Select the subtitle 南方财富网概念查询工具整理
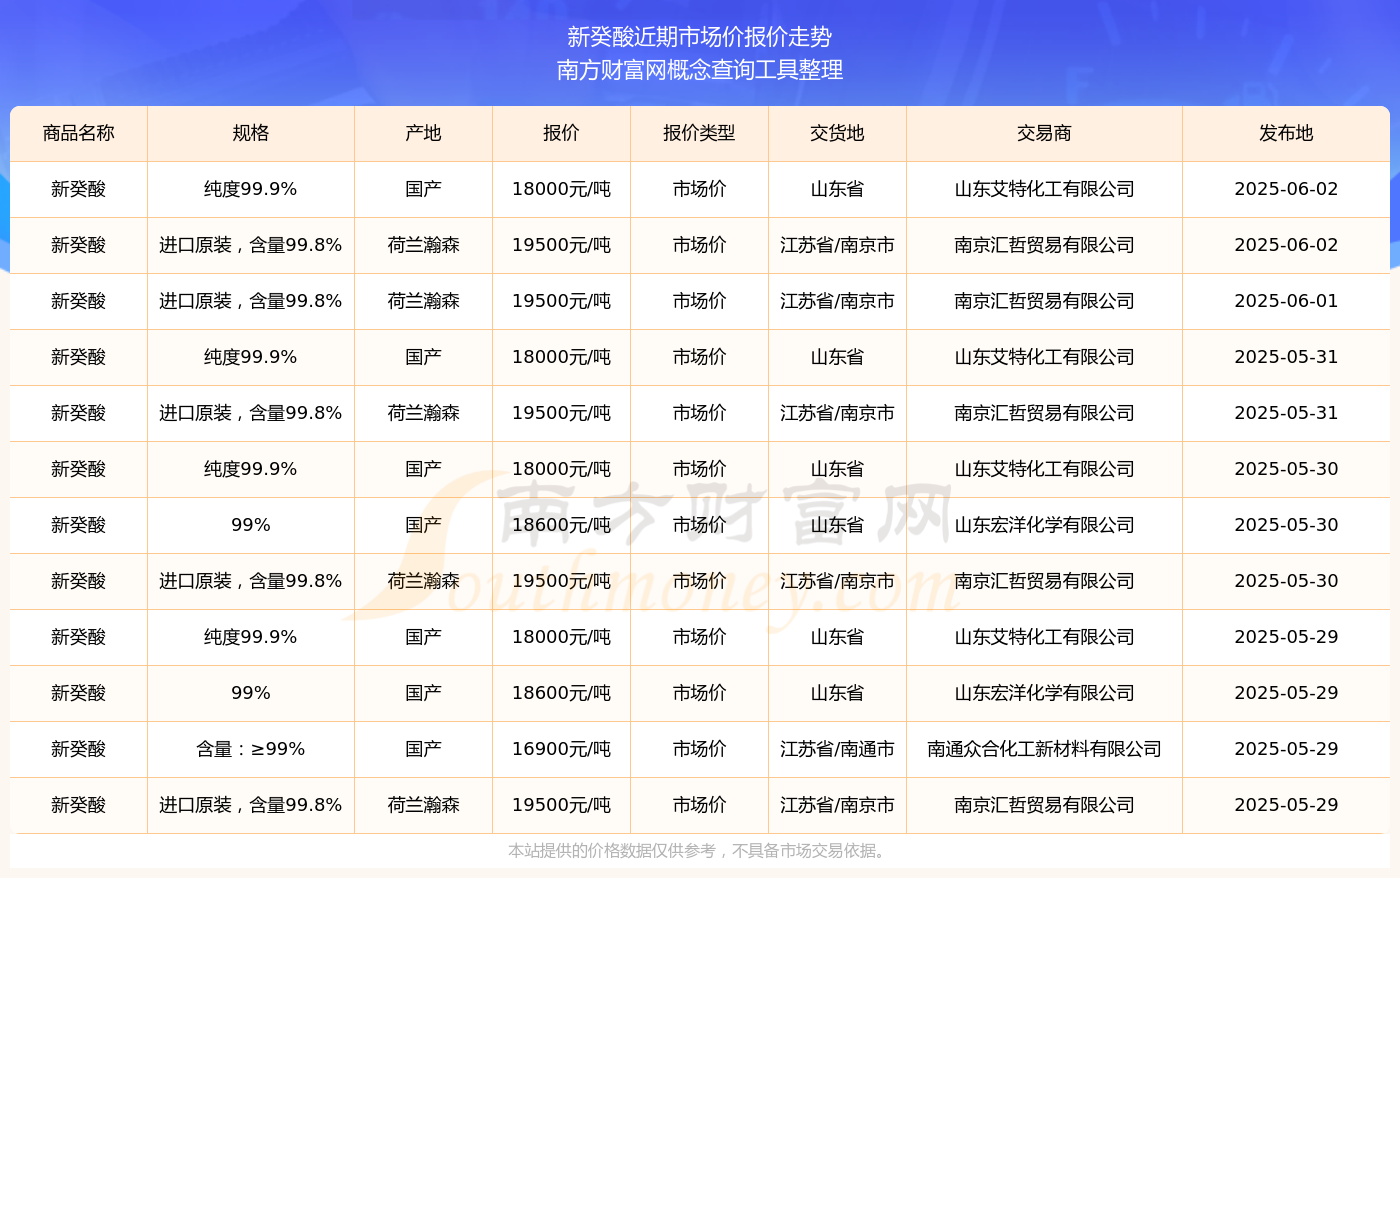 (x=700, y=70)
